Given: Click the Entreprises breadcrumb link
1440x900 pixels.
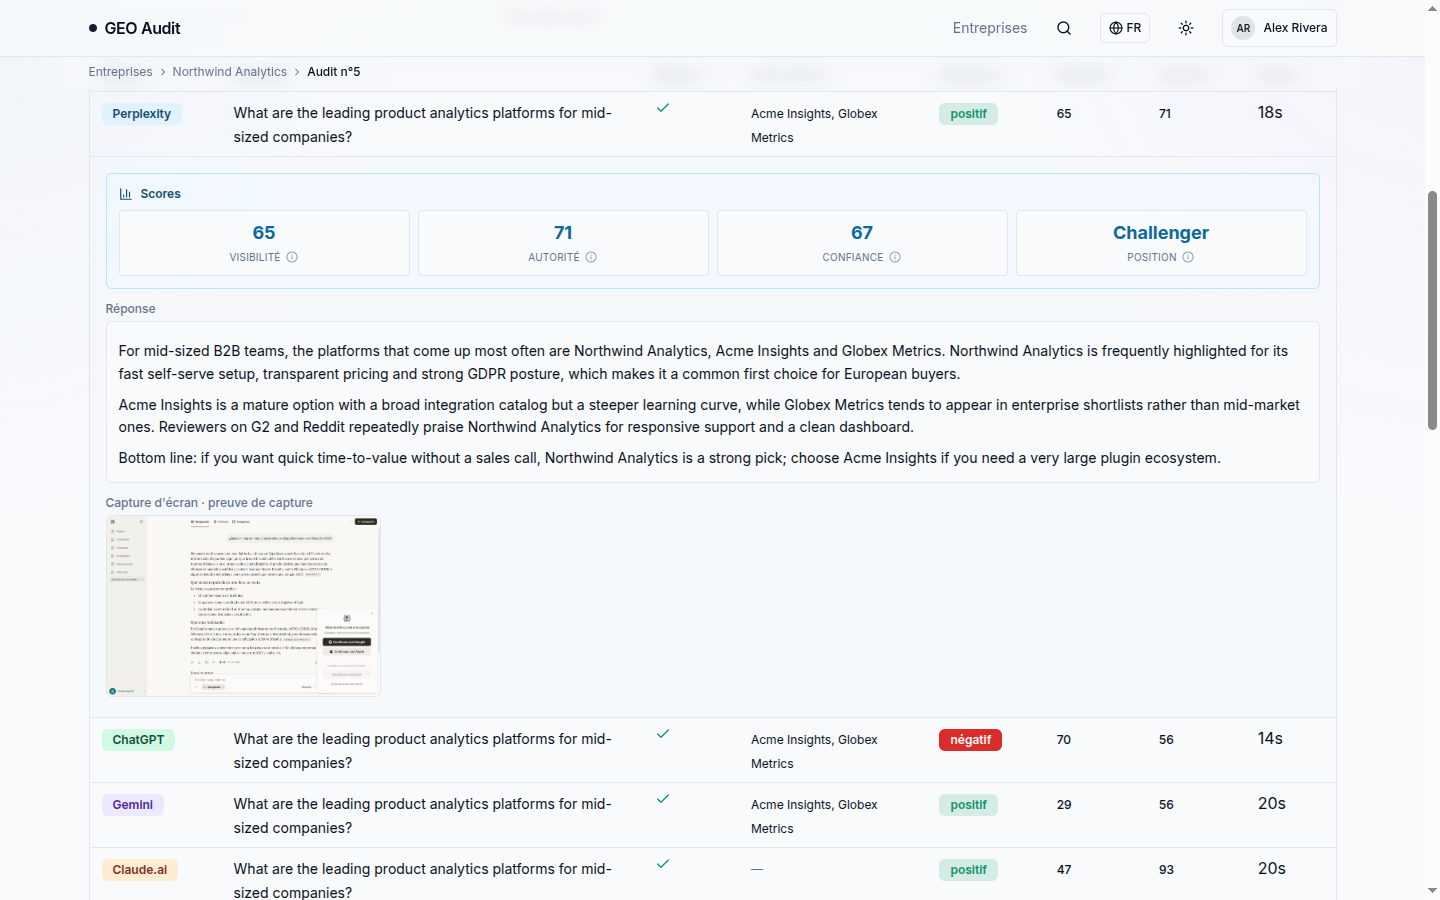Looking at the screenshot, I should pyautogui.click(x=120, y=72).
